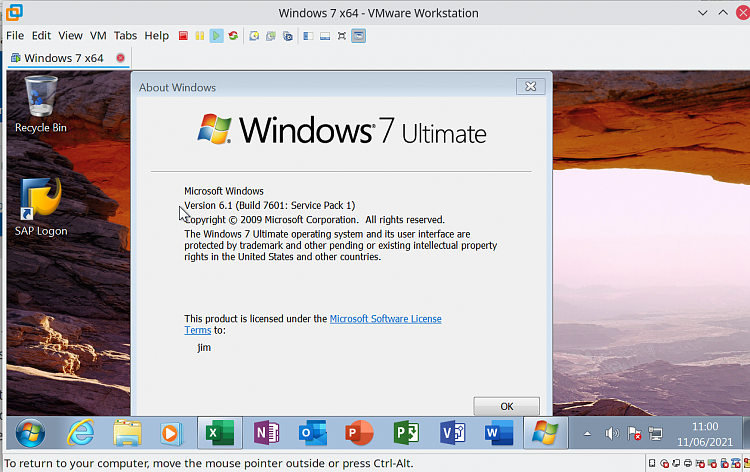Close the Windows 7 x64 tab
Screen dimensions: 750x472
coord(121,58)
